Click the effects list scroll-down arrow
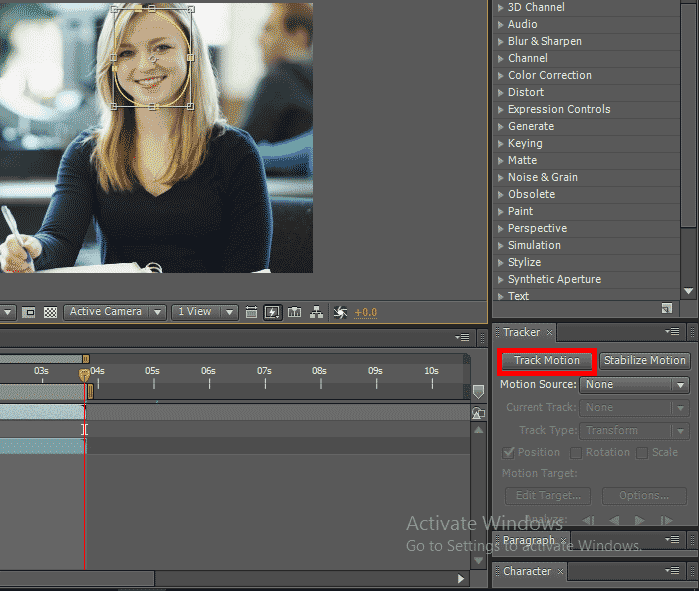The height and width of the screenshot is (591, 699). (689, 291)
